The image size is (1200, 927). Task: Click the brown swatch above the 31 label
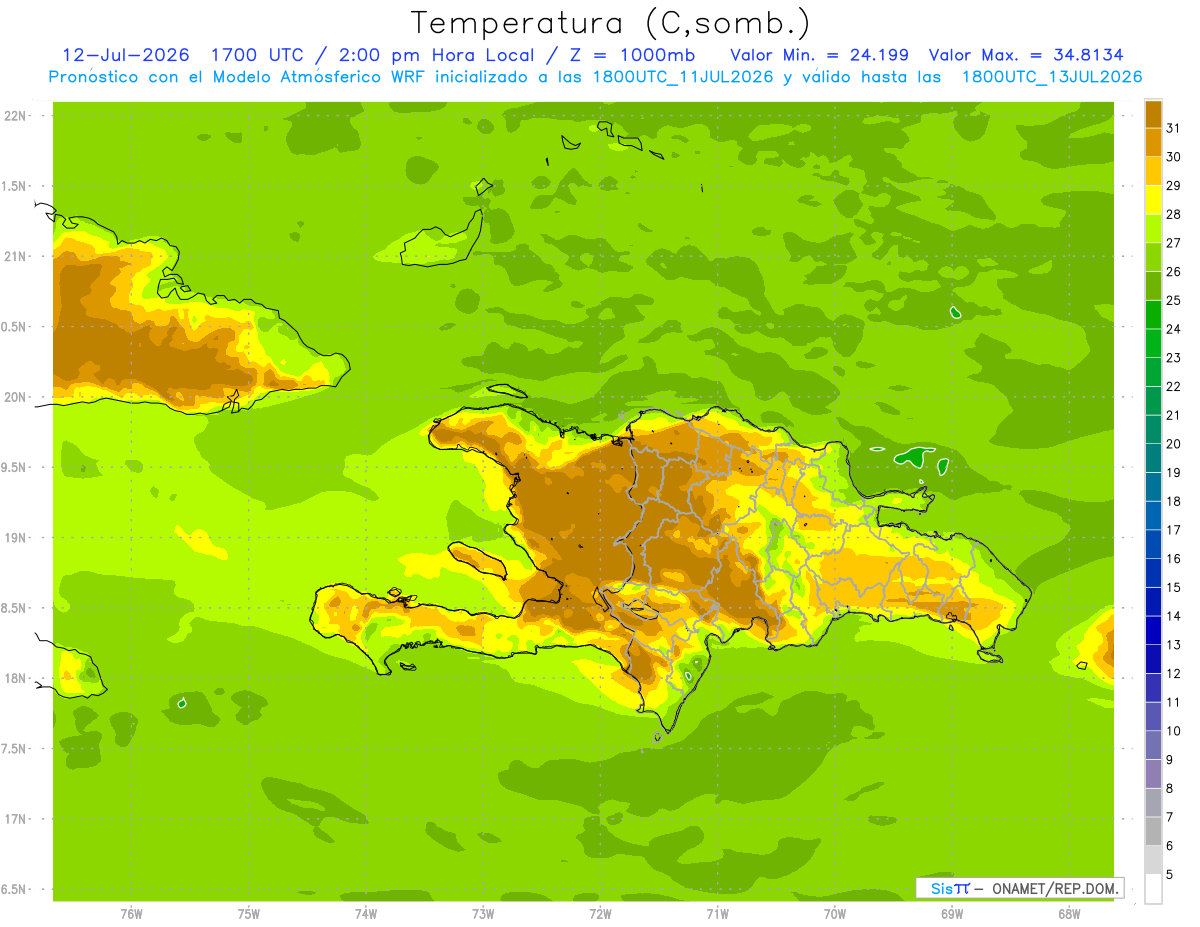pos(1153,114)
